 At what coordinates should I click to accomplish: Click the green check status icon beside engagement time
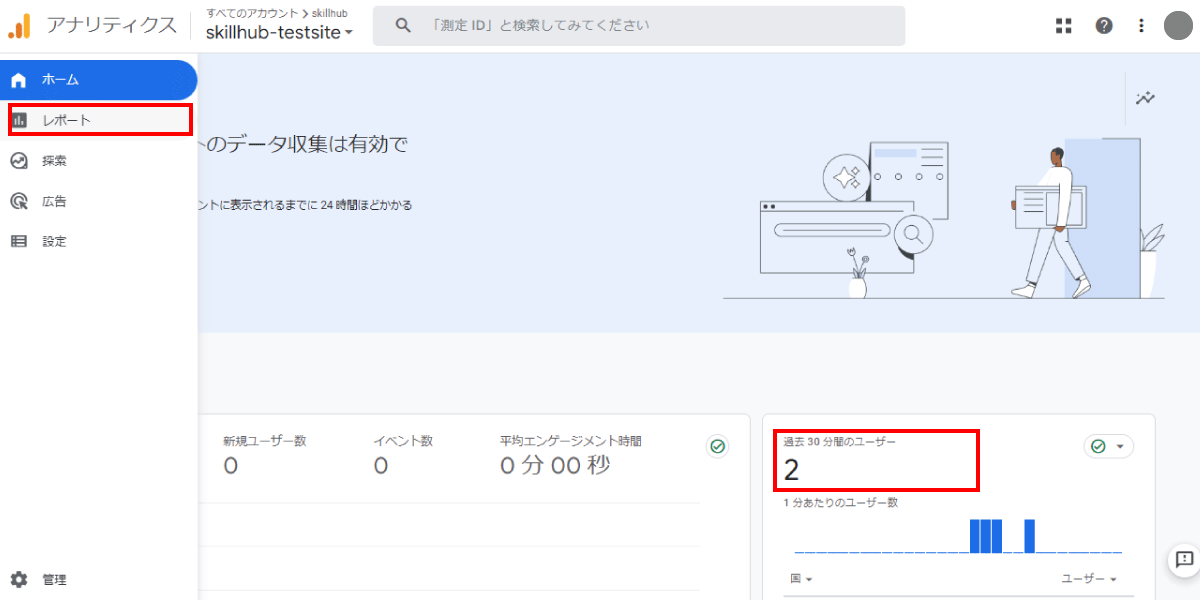[717, 447]
